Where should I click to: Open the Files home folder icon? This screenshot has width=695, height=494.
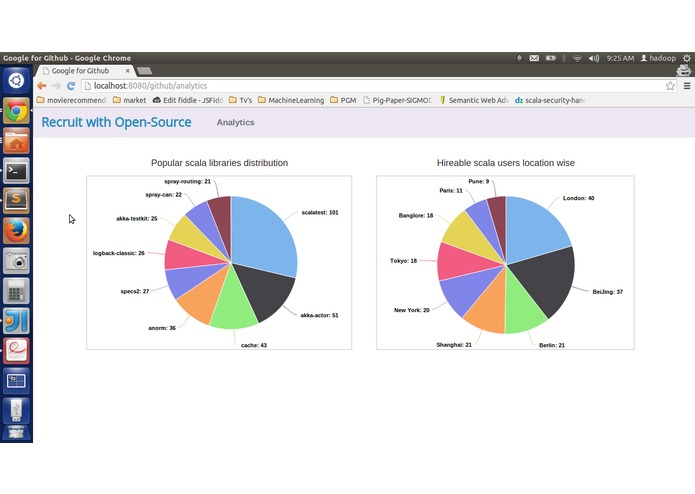pos(16,141)
